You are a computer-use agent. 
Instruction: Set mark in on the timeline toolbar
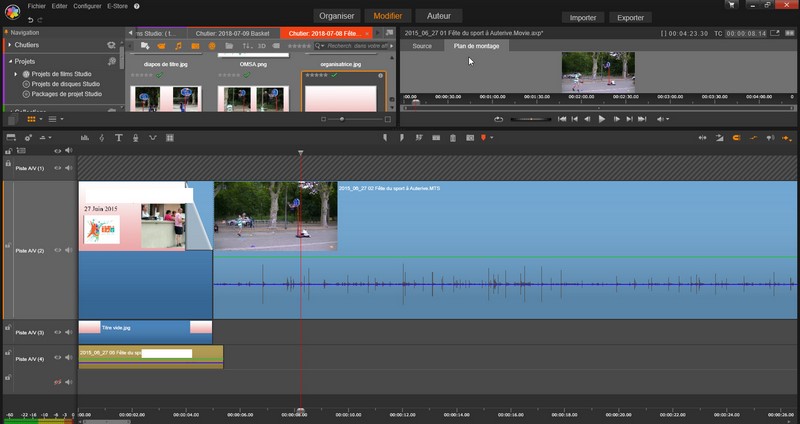click(385, 138)
